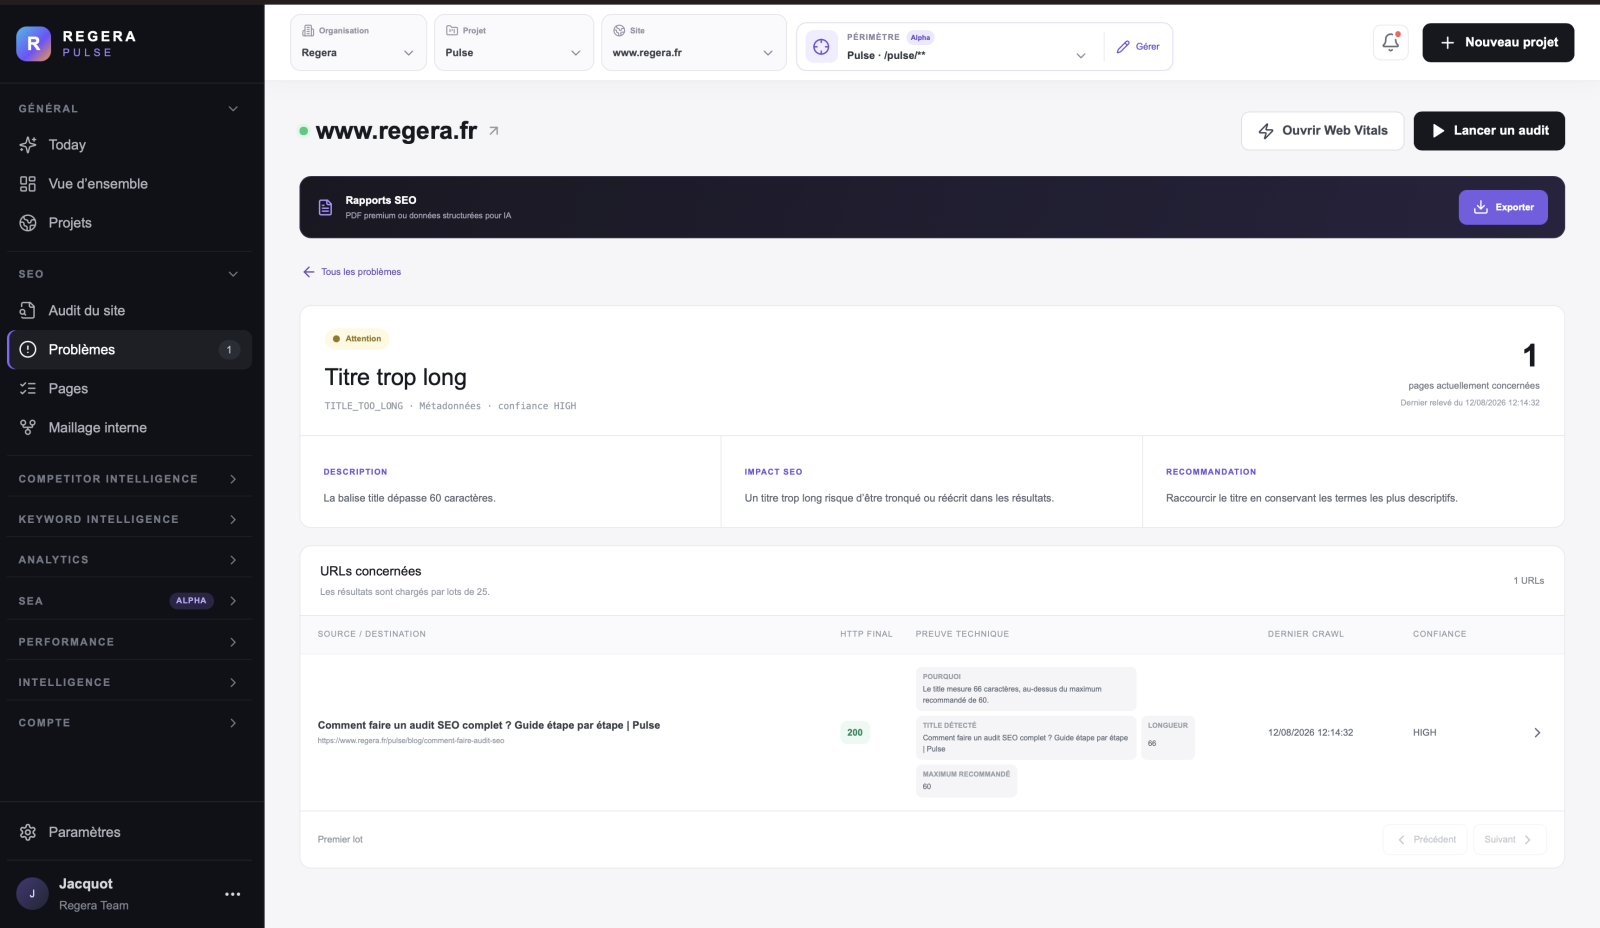The height and width of the screenshot is (928, 1600).
Task: Click the TITLE_TOO_LONG code text
Action: (x=363, y=406)
